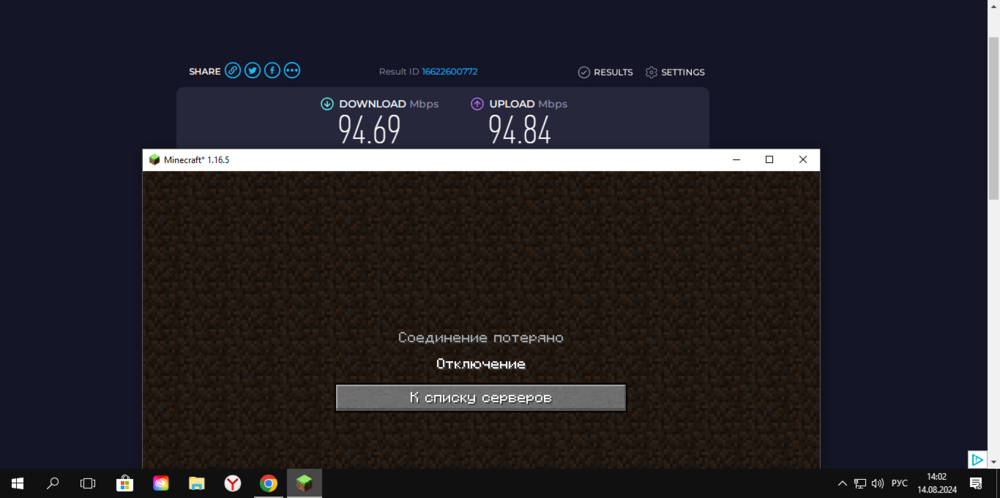Open taskbar search magnifier
This screenshot has height=498, width=1000.
pos(53,483)
